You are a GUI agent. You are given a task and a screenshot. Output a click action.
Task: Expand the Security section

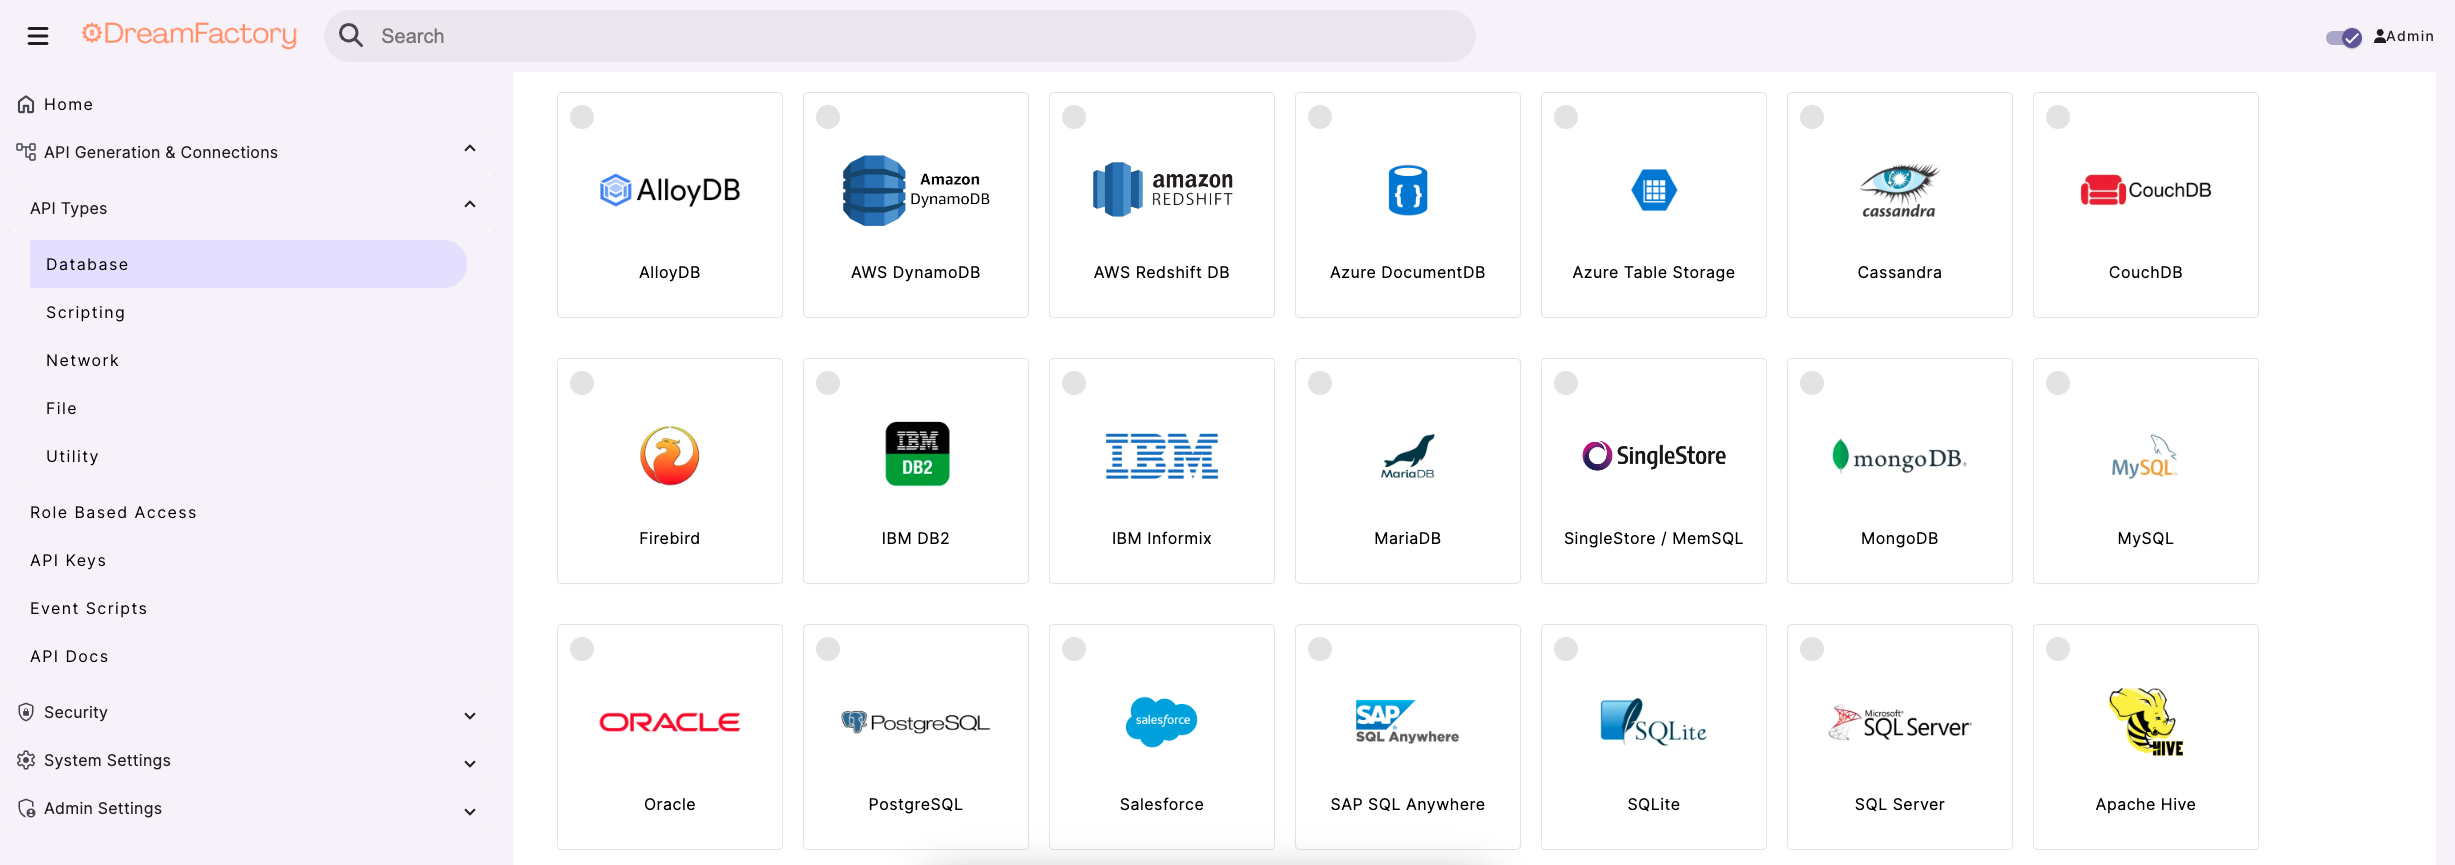pyautogui.click(x=470, y=715)
